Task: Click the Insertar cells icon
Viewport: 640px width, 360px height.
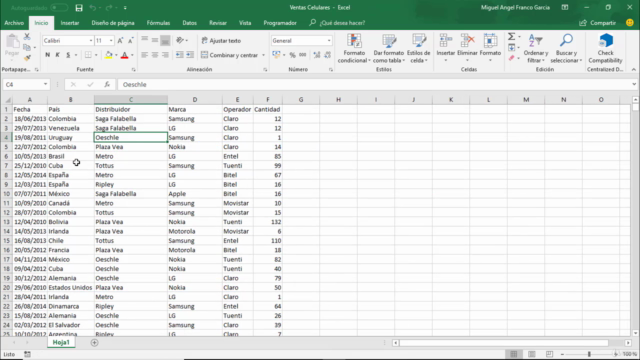Action: [445, 41]
